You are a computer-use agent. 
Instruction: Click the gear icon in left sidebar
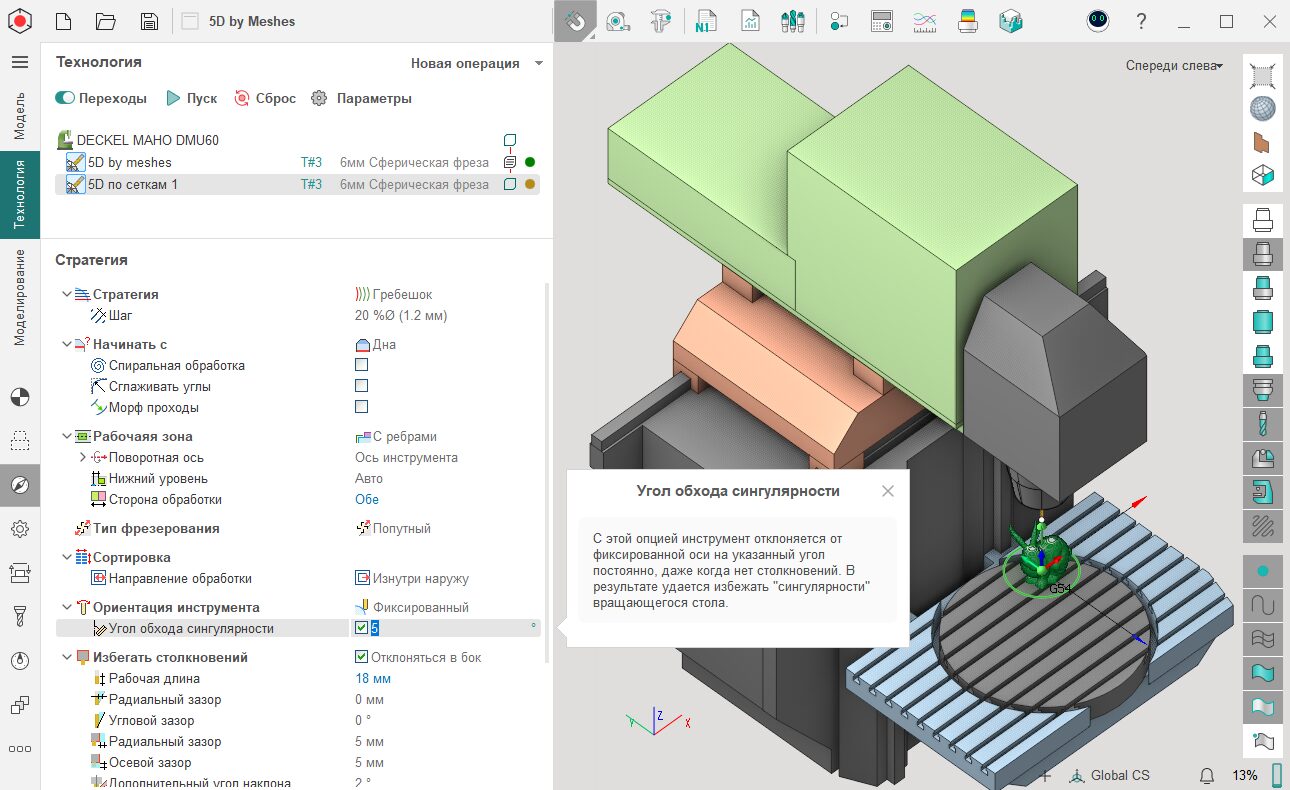tap(20, 528)
